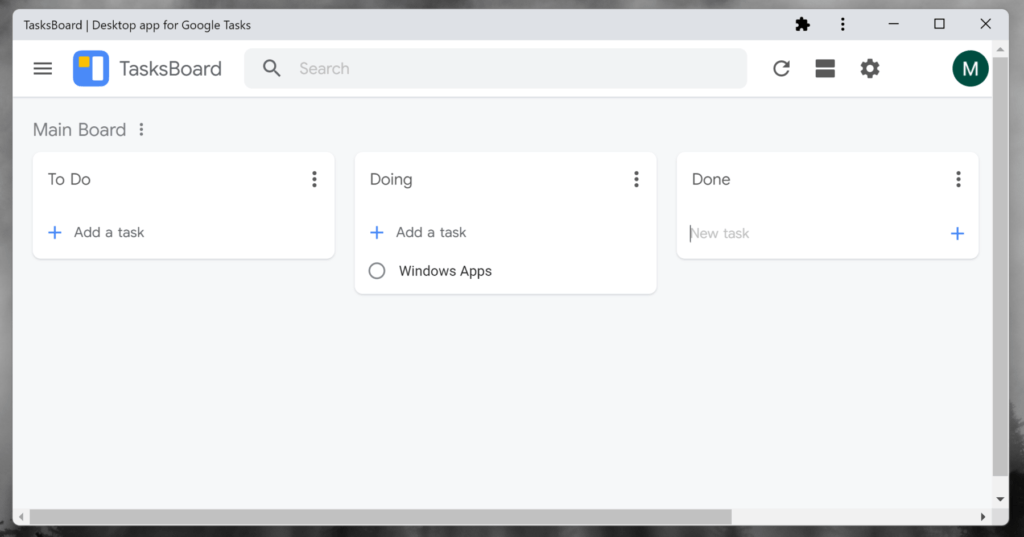The height and width of the screenshot is (537, 1024).
Task: Click the Done list title
Action: pos(711,179)
